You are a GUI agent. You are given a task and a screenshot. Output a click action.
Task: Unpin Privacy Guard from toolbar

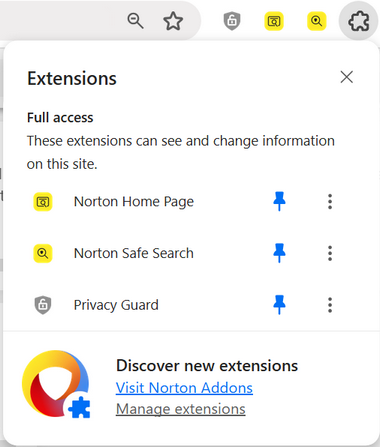(x=279, y=305)
